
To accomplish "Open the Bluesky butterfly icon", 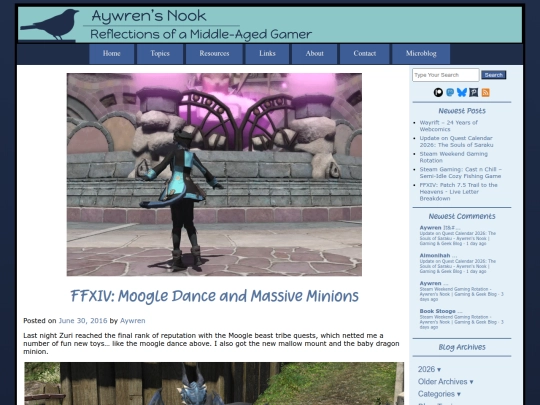I will pyautogui.click(x=462, y=92).
